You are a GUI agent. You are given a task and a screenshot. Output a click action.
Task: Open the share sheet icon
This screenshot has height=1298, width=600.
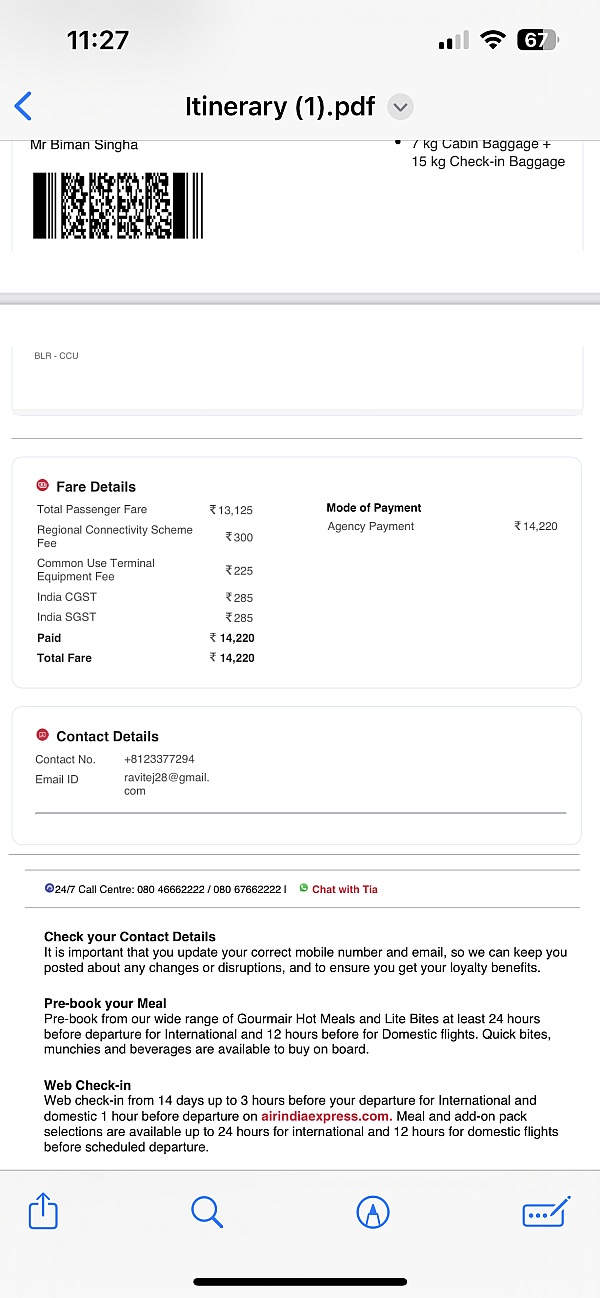43,1212
